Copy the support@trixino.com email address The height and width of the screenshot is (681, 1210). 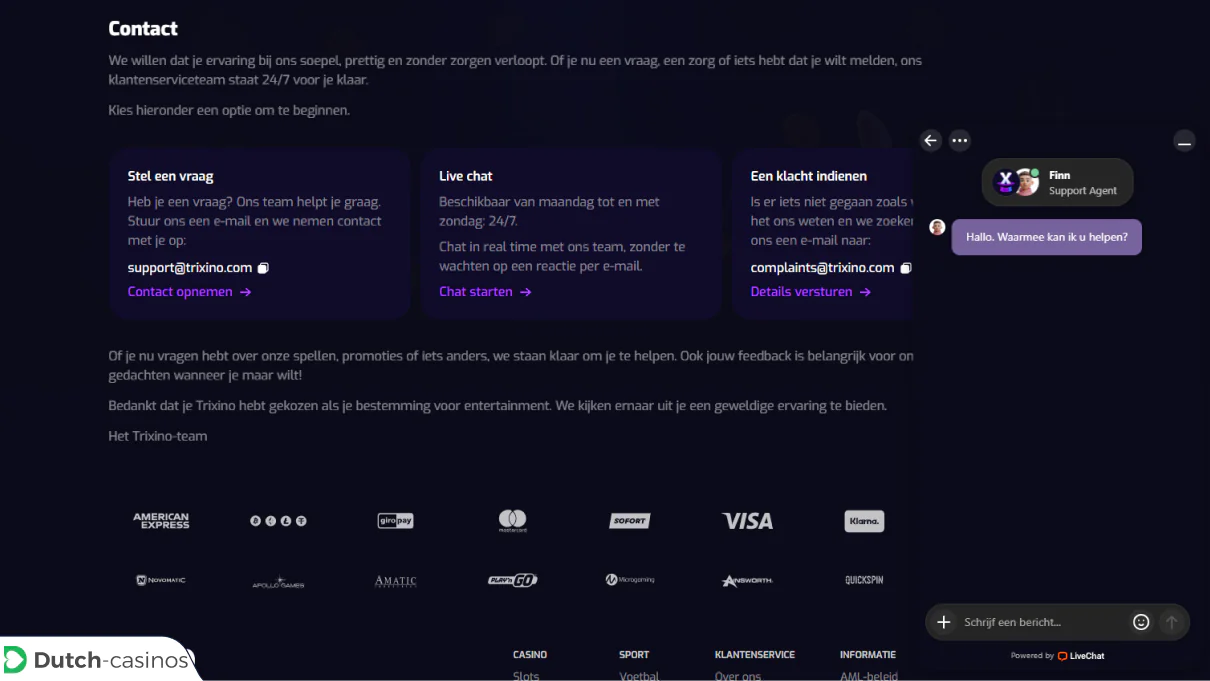(x=264, y=268)
